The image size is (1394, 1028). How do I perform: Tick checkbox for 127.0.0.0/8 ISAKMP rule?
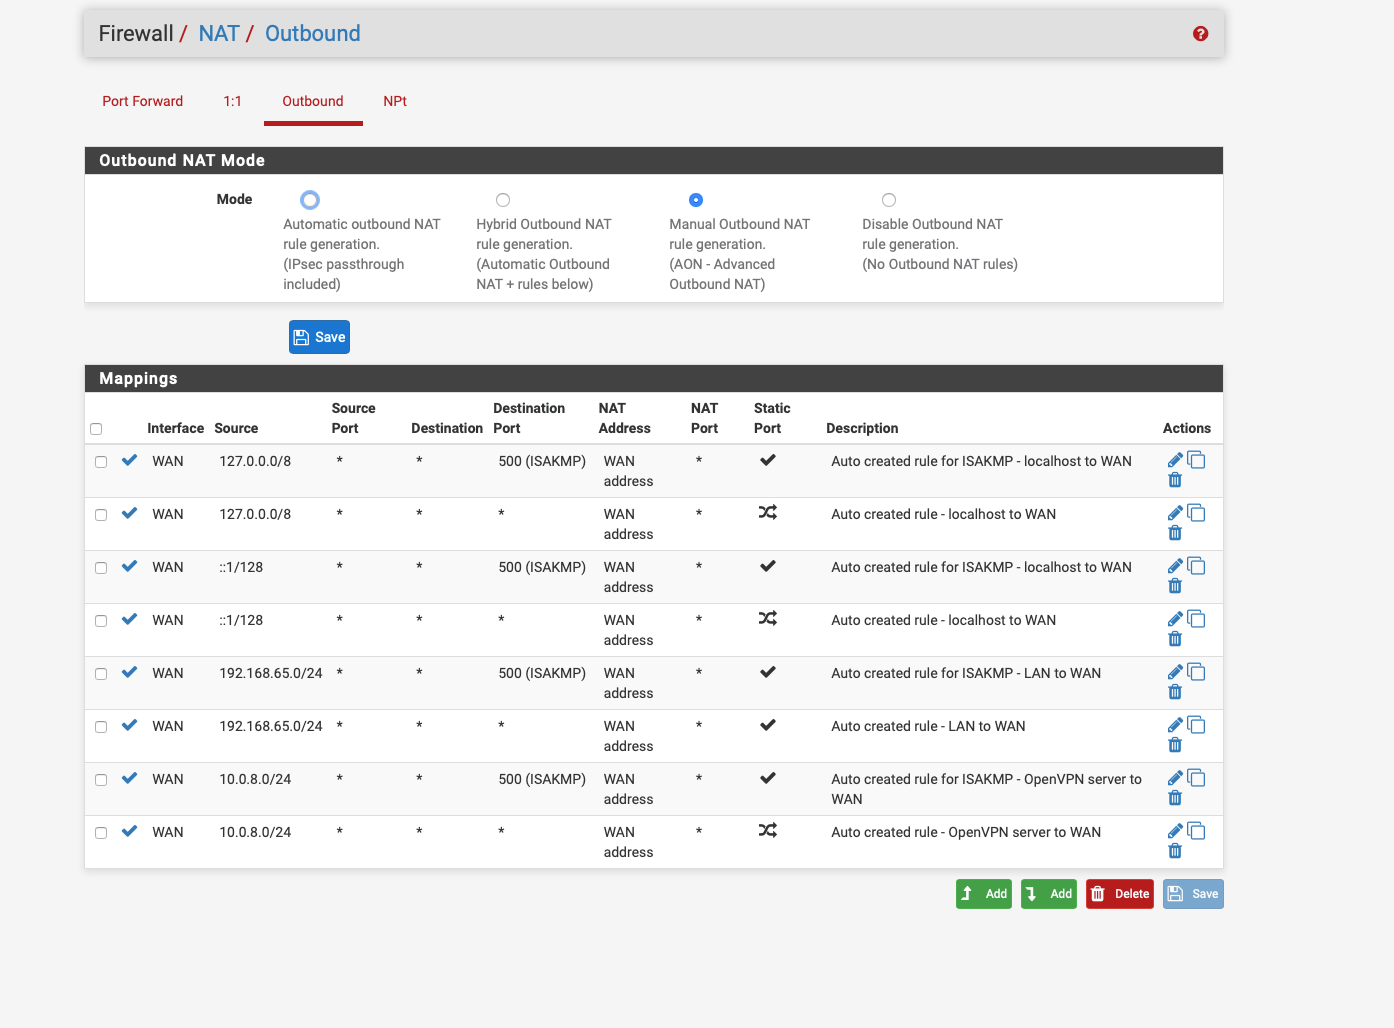pos(101,462)
